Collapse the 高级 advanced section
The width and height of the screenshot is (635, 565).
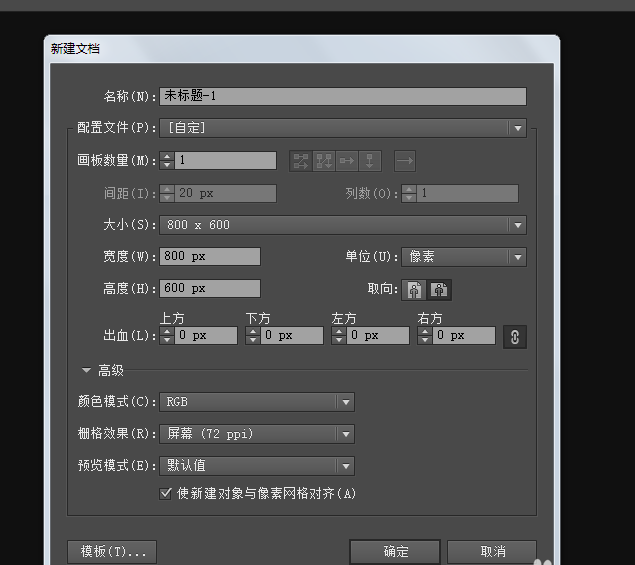[86, 370]
